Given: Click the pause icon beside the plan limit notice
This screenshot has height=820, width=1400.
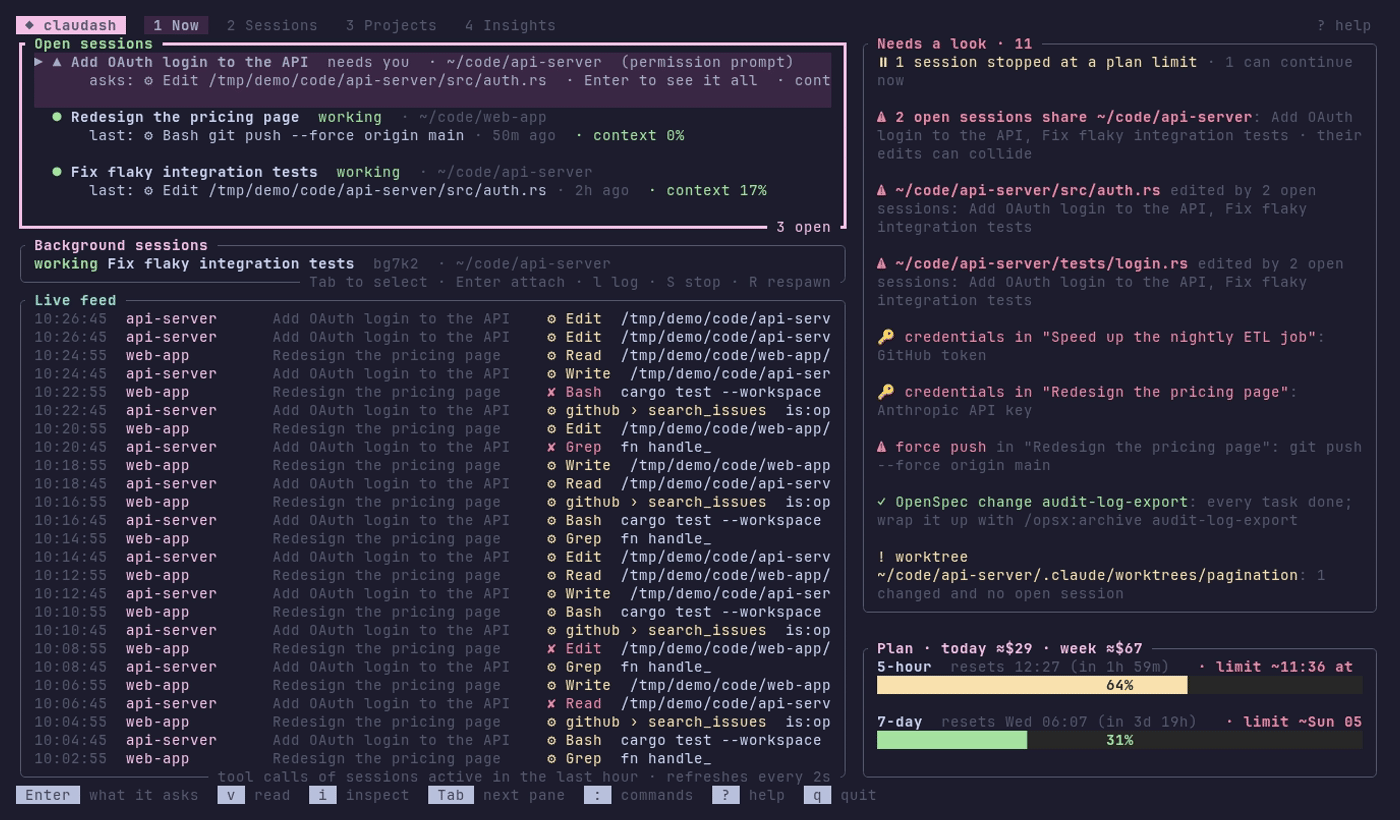Looking at the screenshot, I should [x=883, y=62].
